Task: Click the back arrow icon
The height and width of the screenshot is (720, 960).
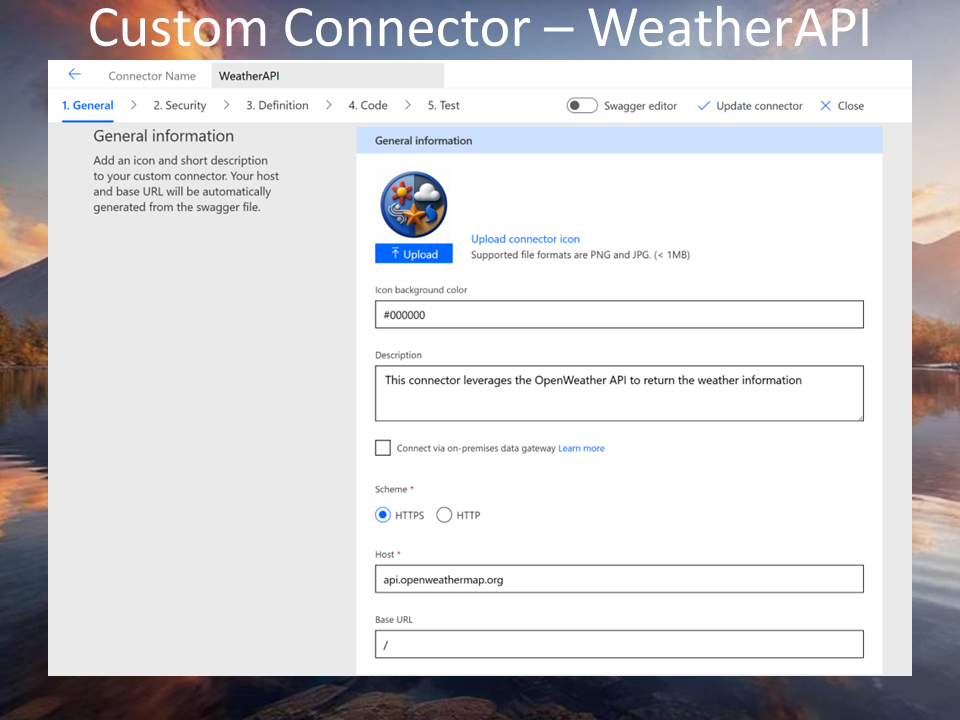Action: tap(75, 75)
